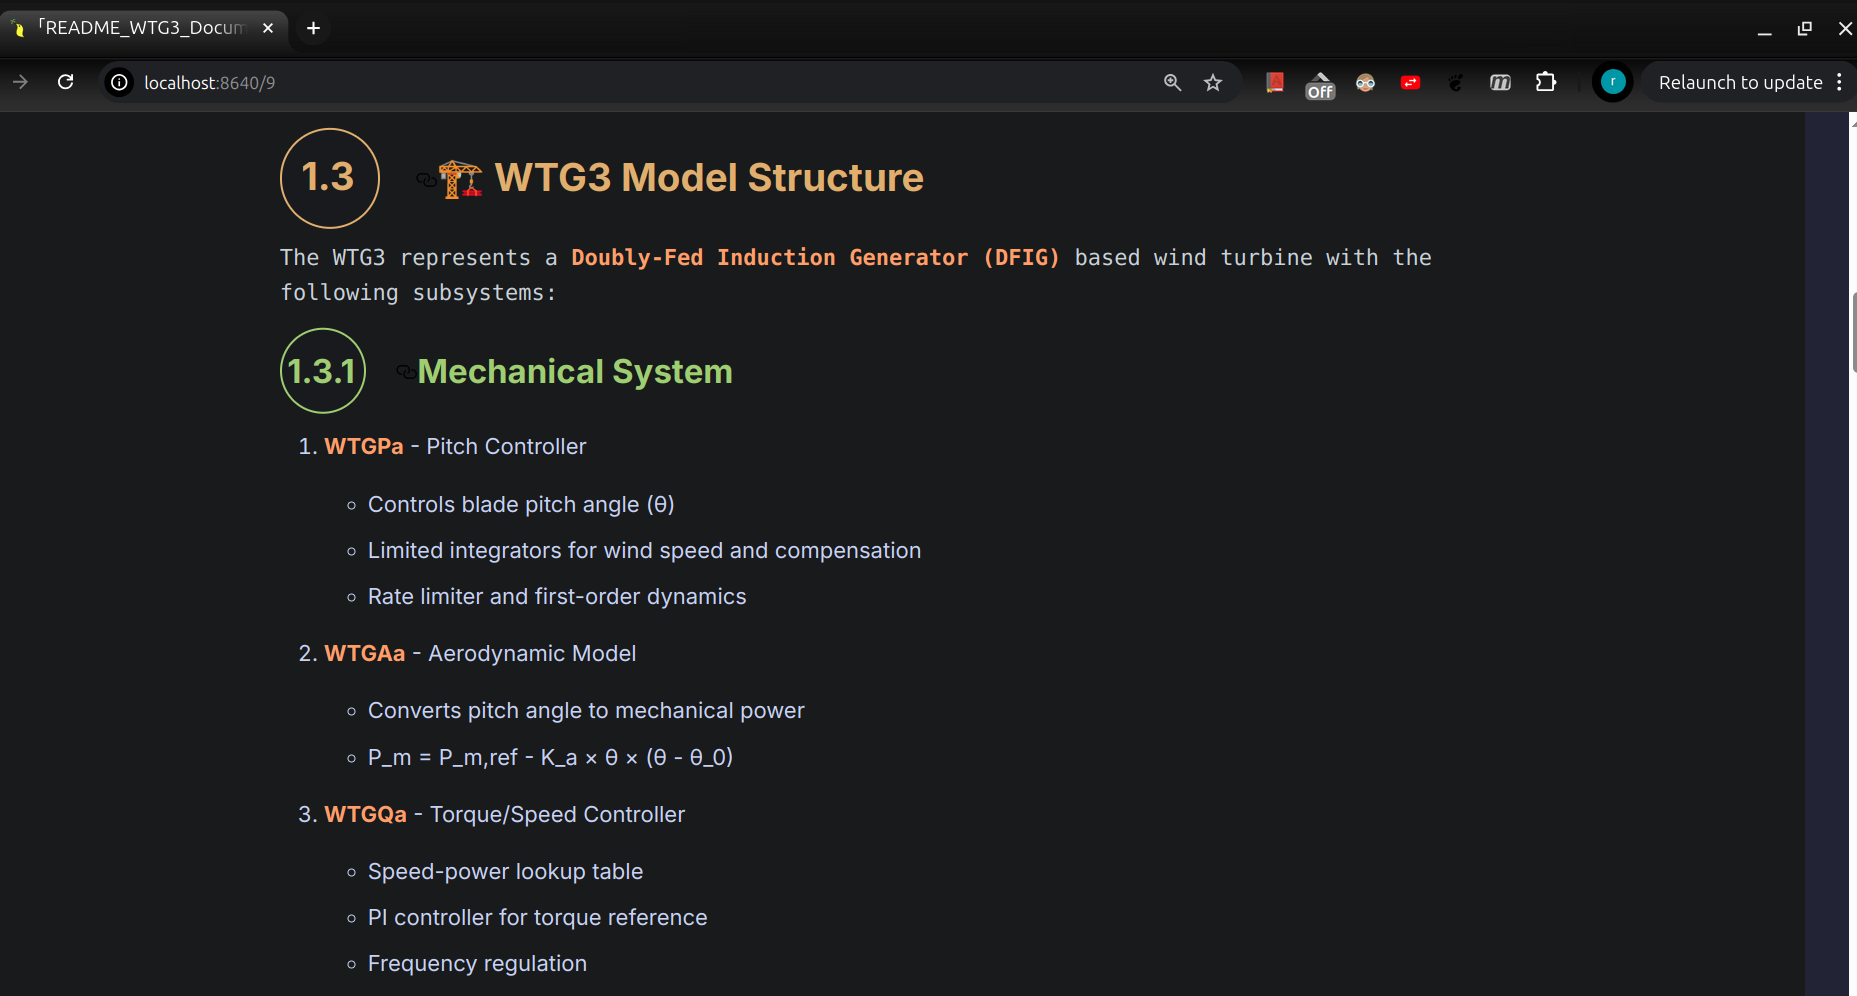Bookmark this page with the star icon
The height and width of the screenshot is (996, 1857).
(x=1213, y=82)
